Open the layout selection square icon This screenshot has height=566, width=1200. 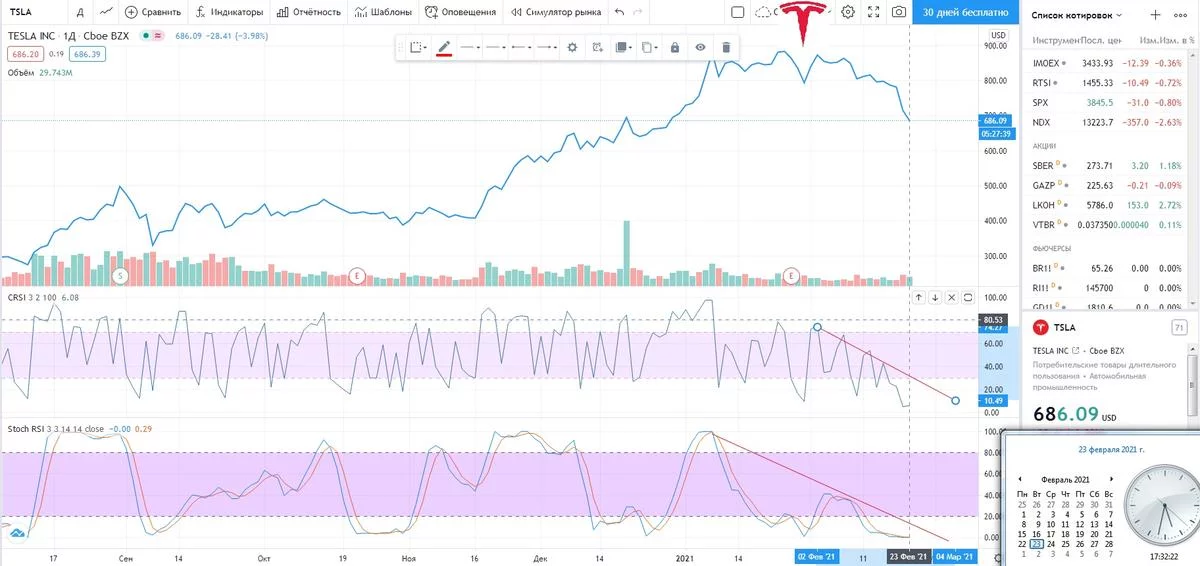(x=738, y=12)
